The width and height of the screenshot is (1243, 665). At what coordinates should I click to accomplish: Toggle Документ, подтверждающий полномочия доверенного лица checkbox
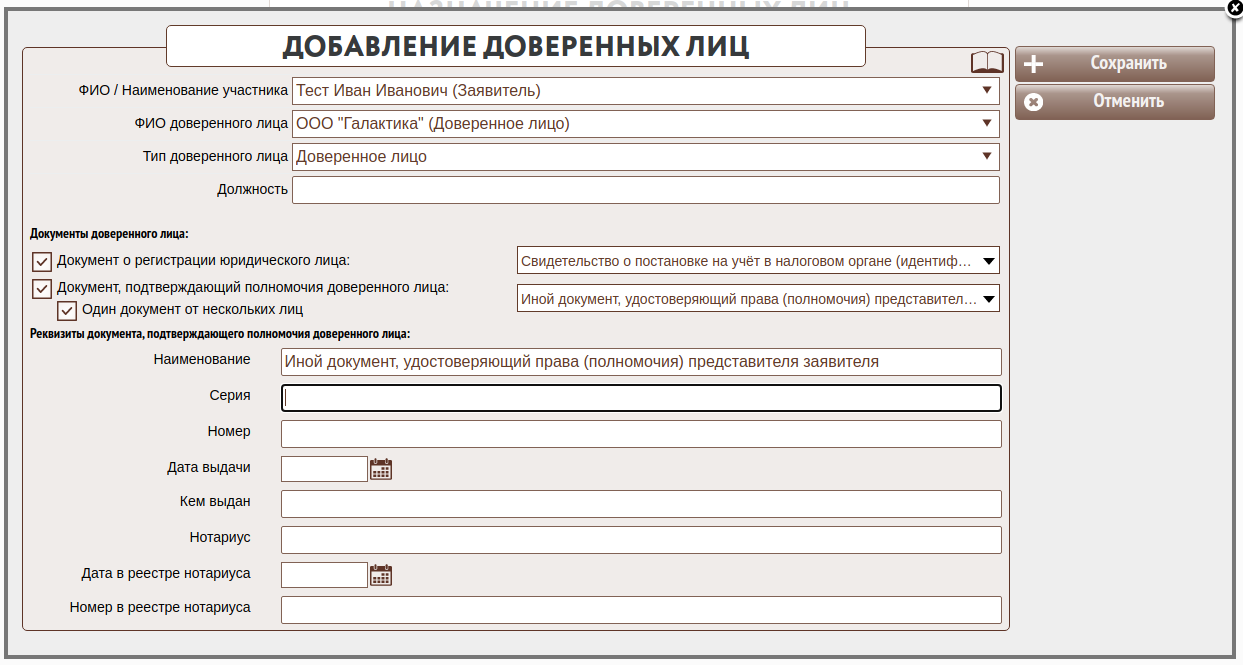tap(42, 289)
